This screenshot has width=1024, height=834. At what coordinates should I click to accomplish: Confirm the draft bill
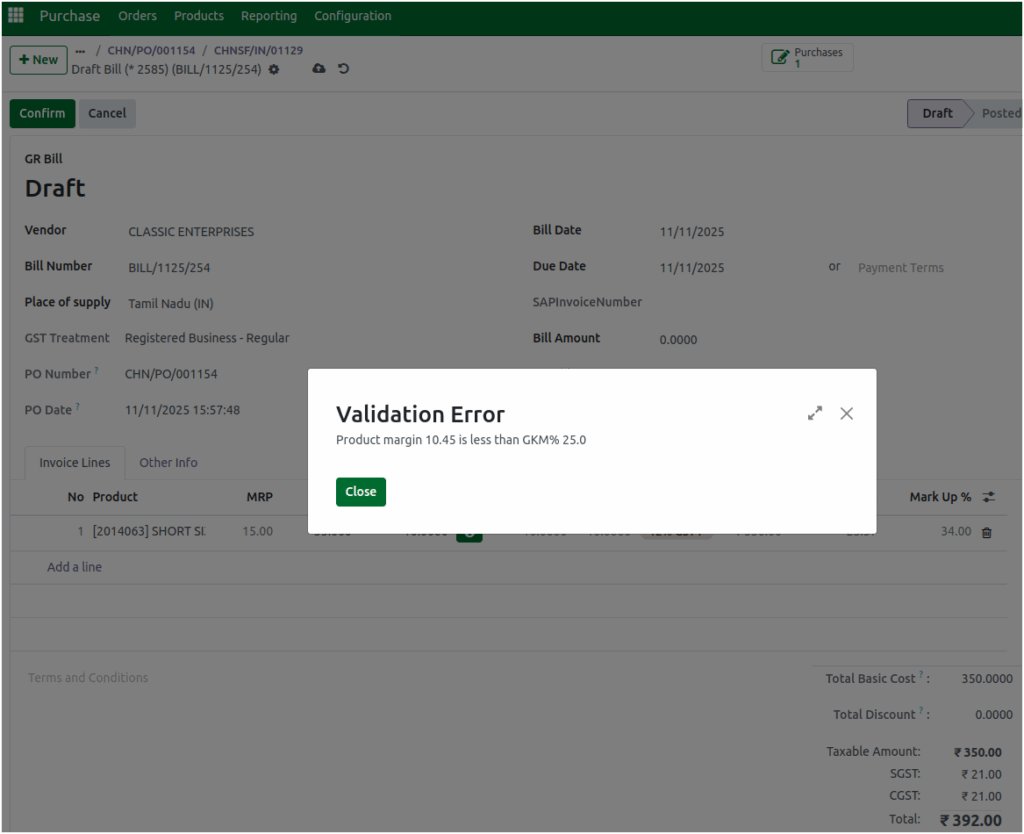coord(42,113)
